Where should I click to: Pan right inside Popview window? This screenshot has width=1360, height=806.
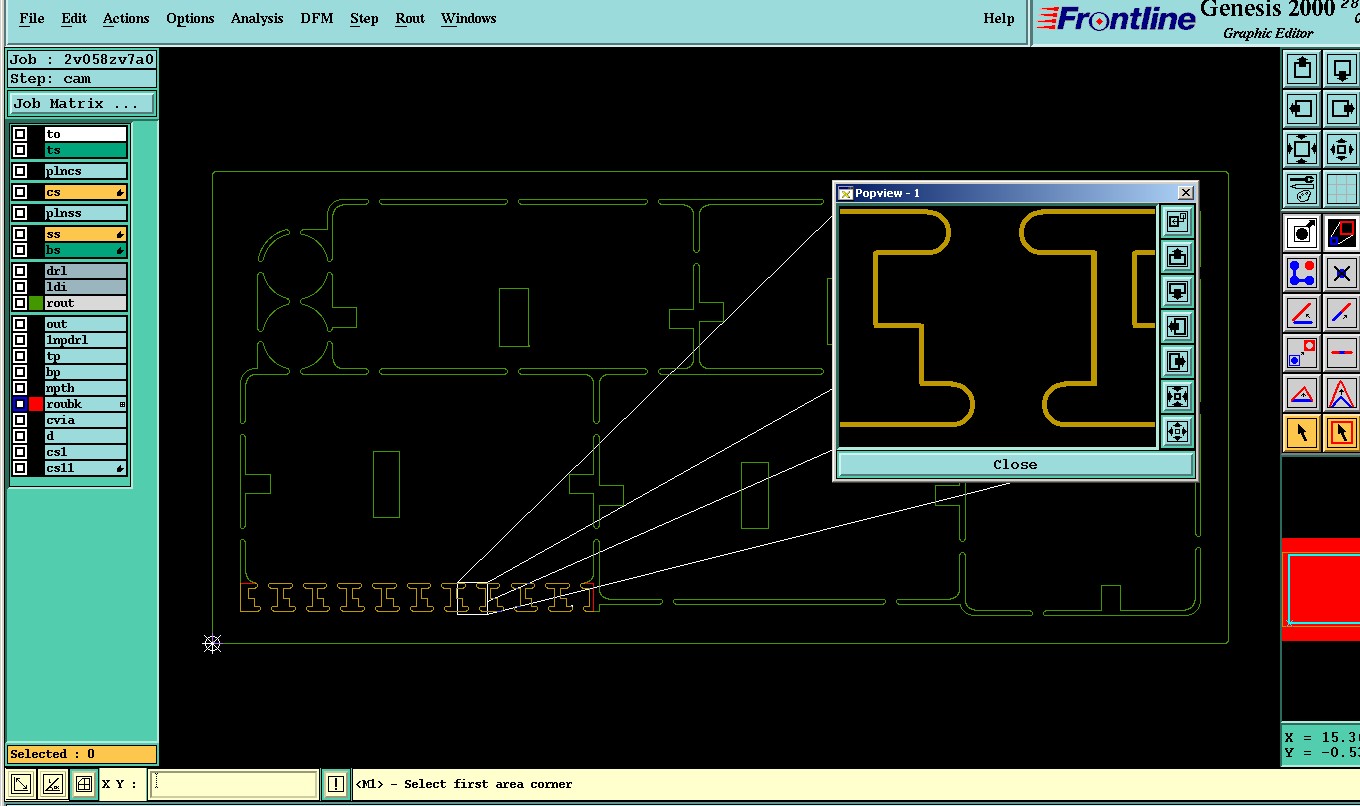point(1177,362)
